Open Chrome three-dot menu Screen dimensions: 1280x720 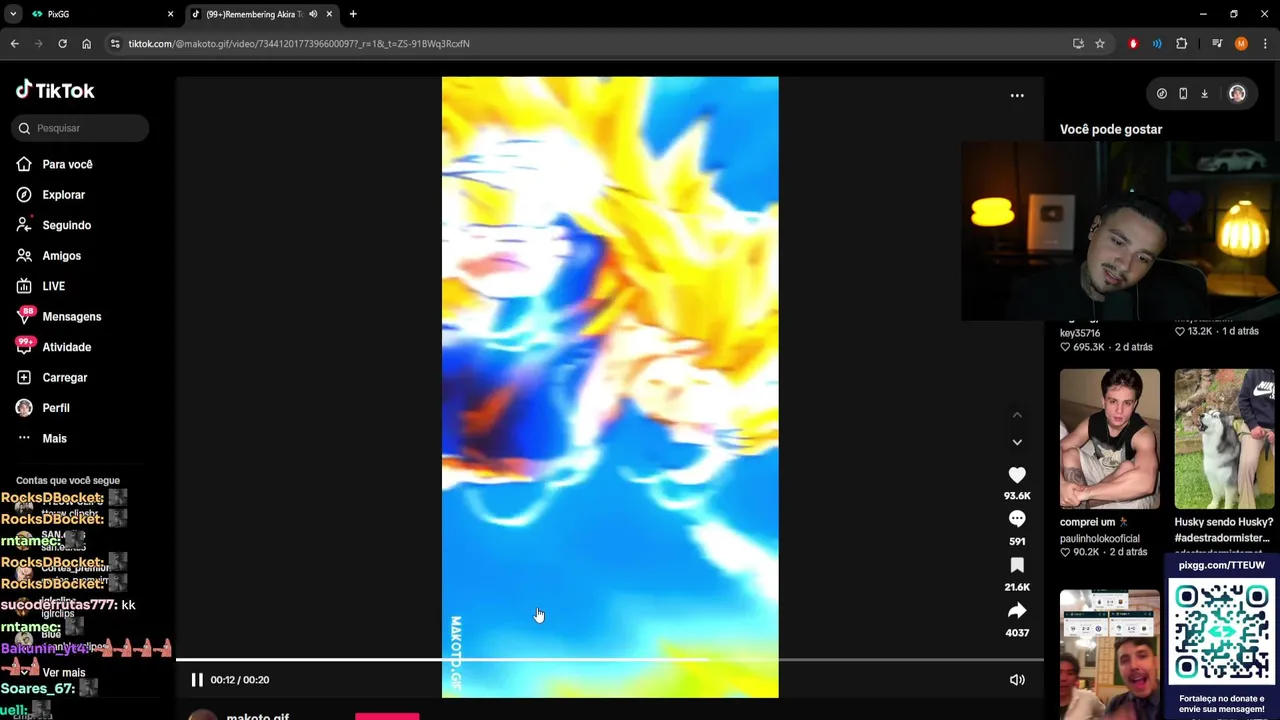pos(1266,44)
